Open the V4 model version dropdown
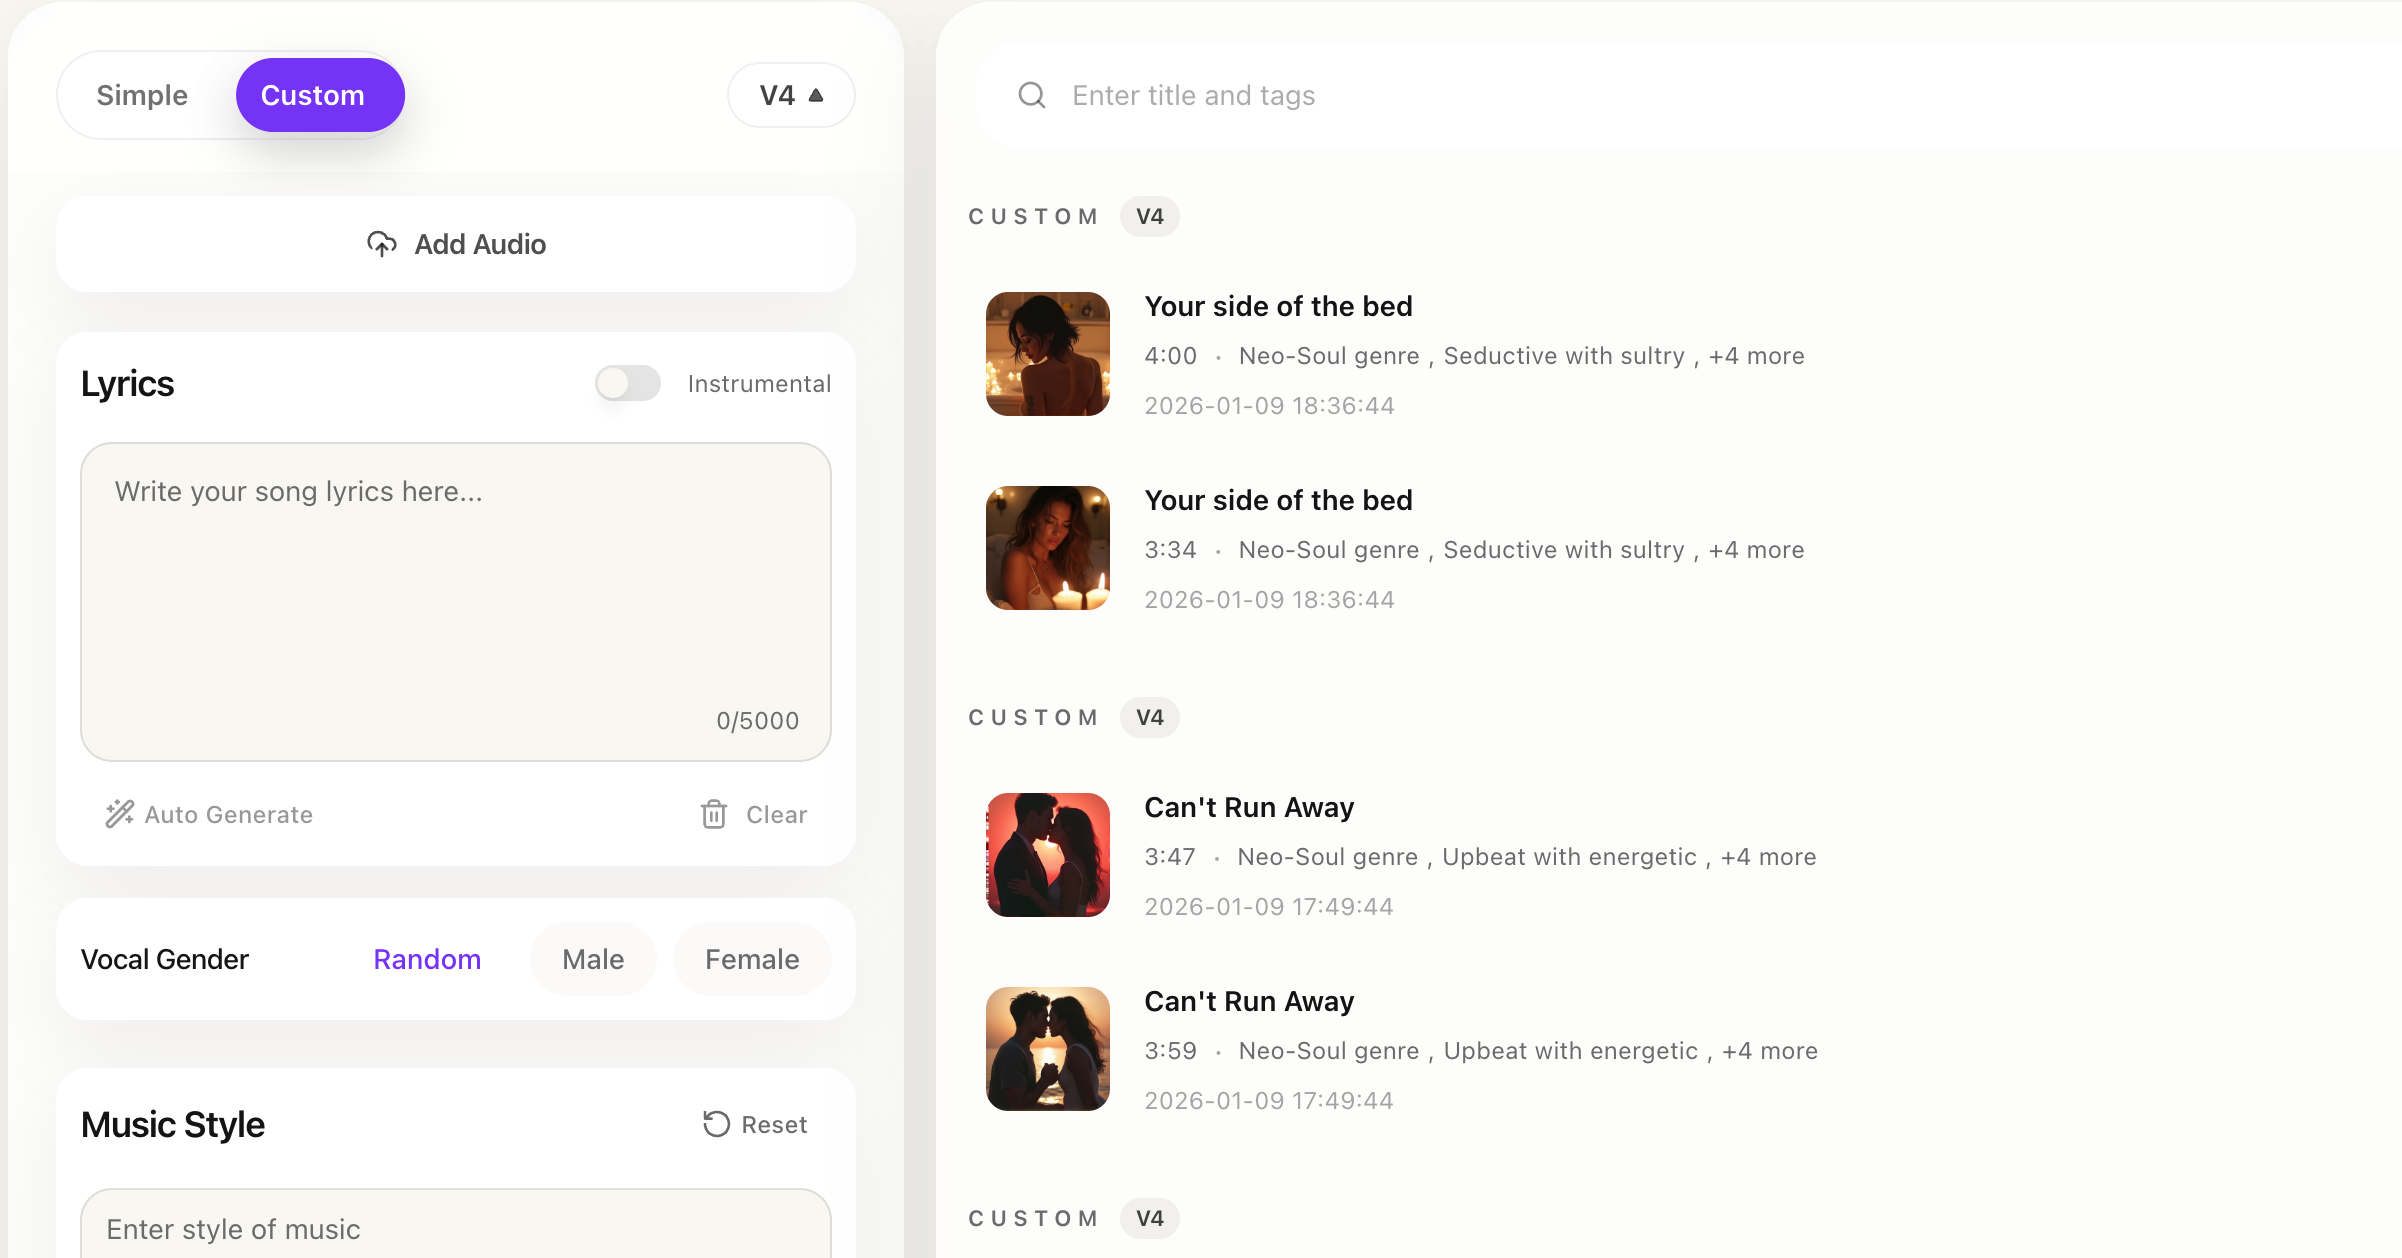 click(x=791, y=96)
